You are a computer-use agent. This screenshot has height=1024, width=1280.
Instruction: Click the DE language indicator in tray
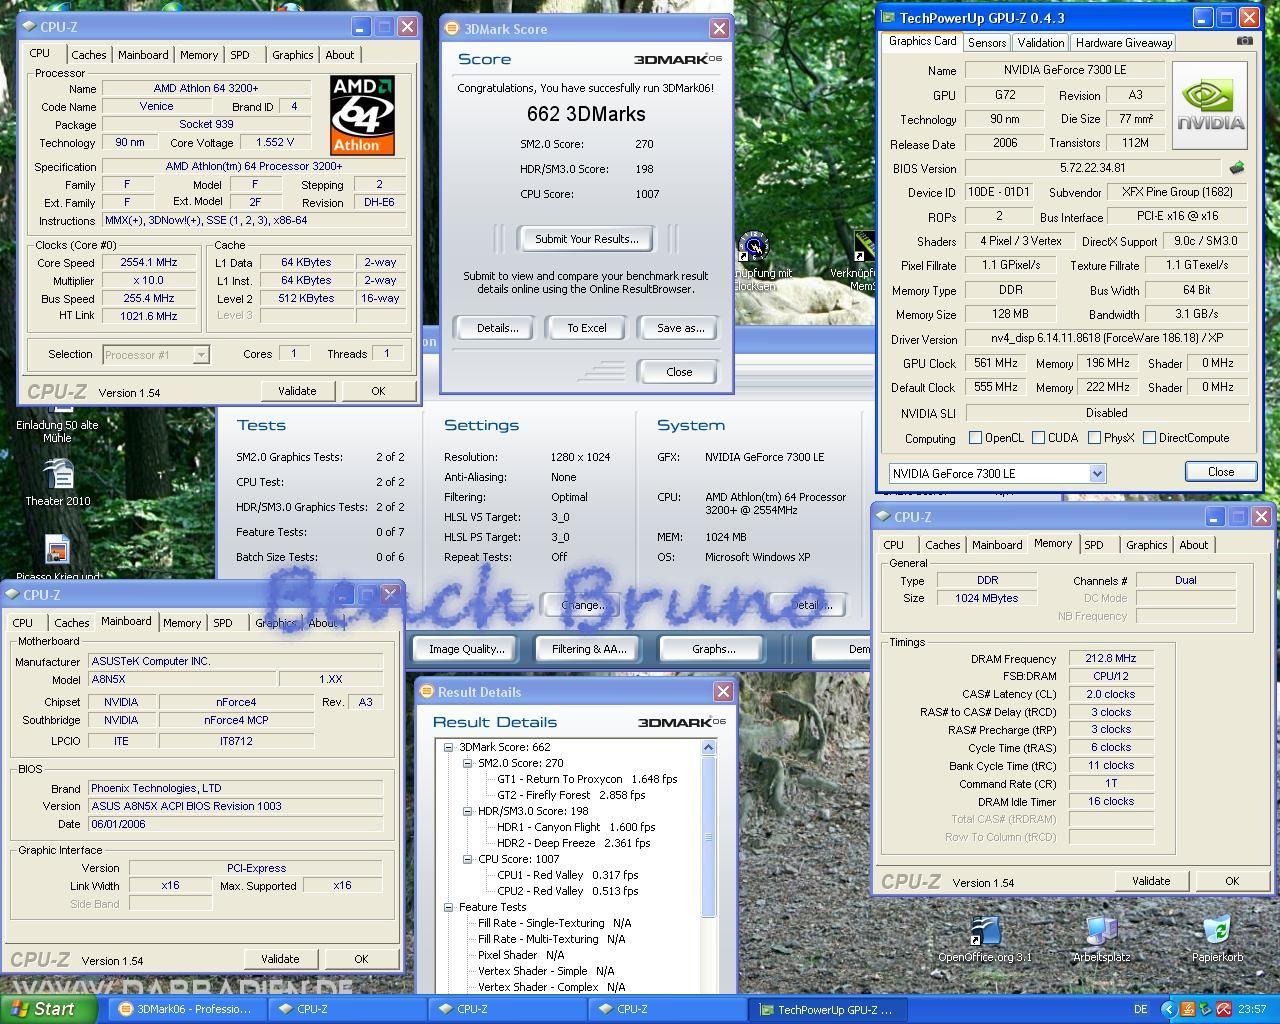(1141, 1009)
